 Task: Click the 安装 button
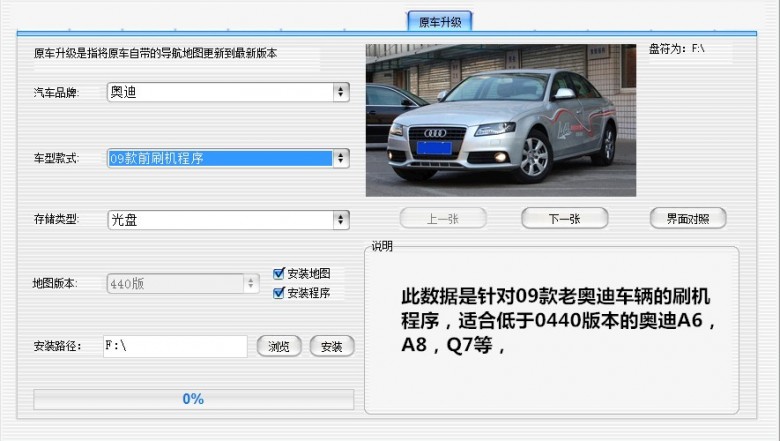[x=332, y=346]
